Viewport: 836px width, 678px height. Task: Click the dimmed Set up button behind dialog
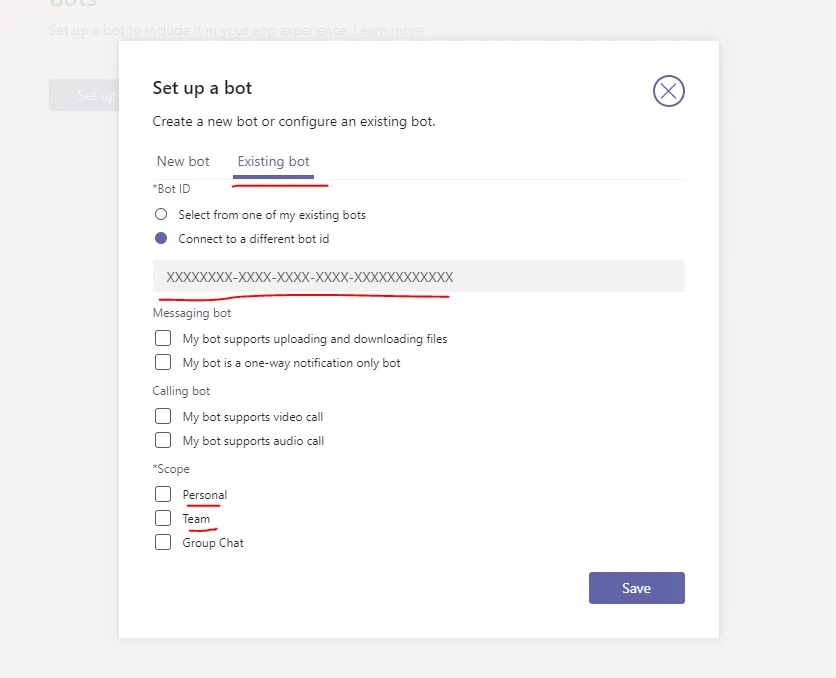coord(83,95)
